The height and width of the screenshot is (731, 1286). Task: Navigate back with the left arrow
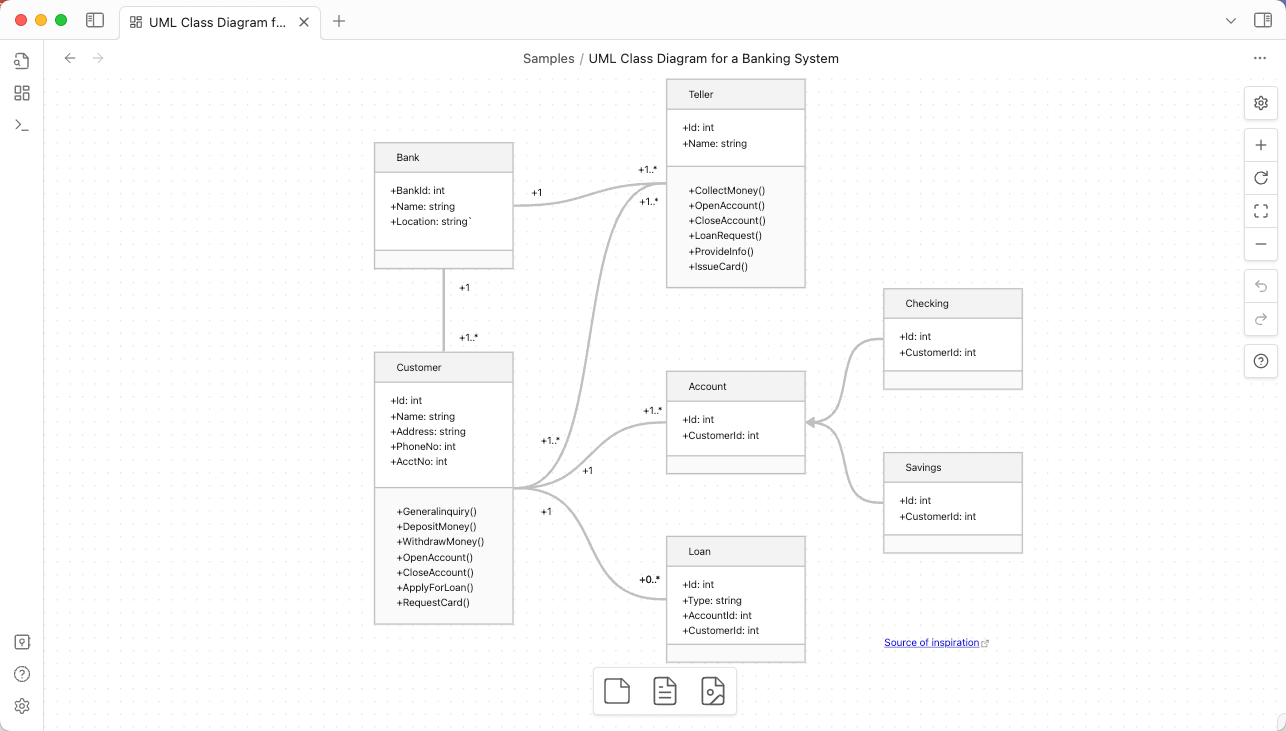point(70,58)
